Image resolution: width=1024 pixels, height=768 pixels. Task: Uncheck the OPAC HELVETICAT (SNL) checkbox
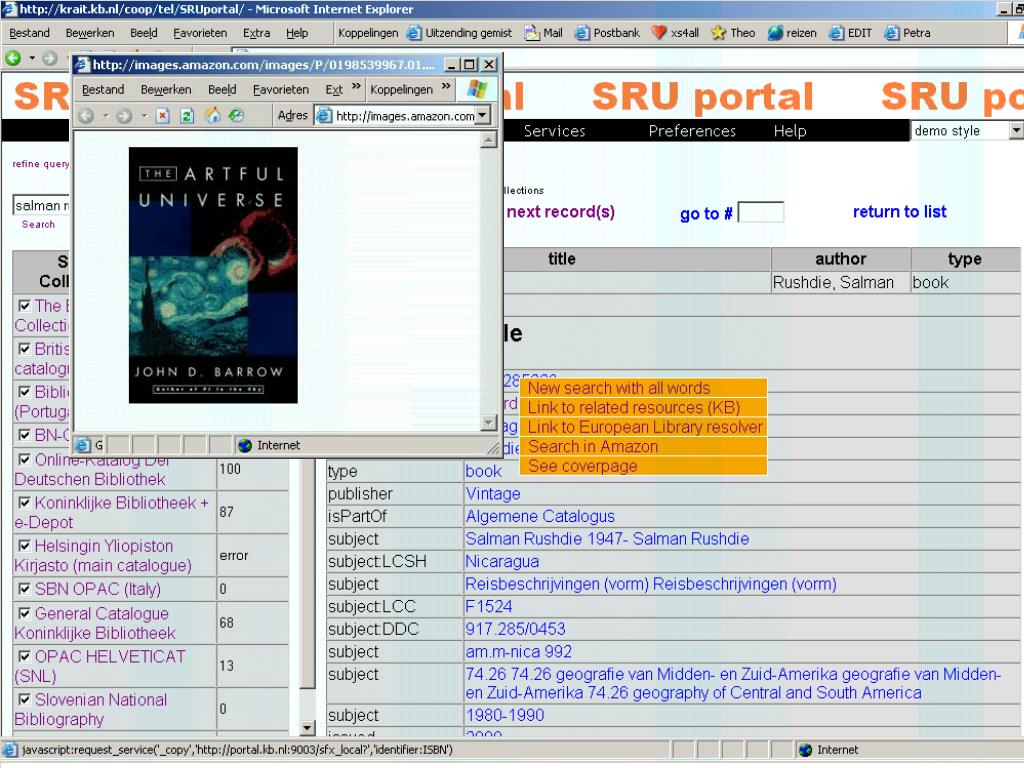(x=24, y=657)
